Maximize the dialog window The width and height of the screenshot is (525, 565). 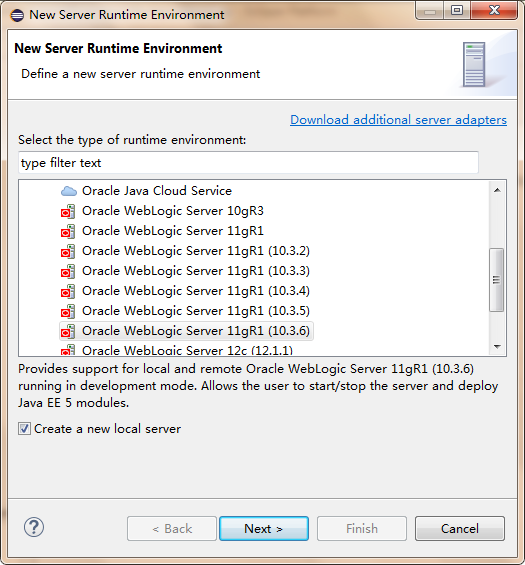pyautogui.click(x=457, y=11)
